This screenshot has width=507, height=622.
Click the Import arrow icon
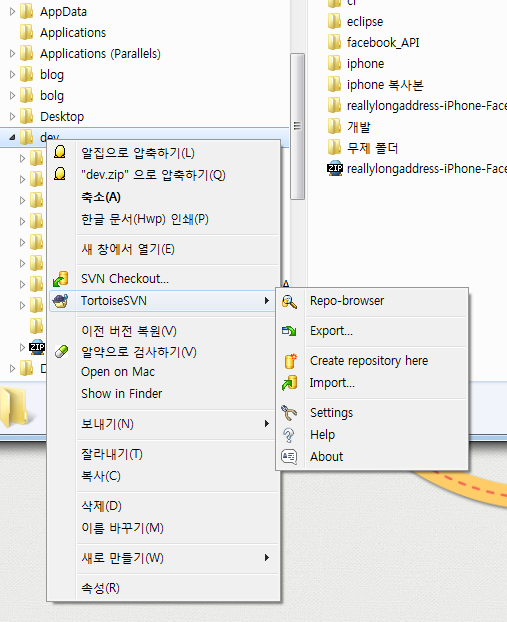tap(290, 383)
